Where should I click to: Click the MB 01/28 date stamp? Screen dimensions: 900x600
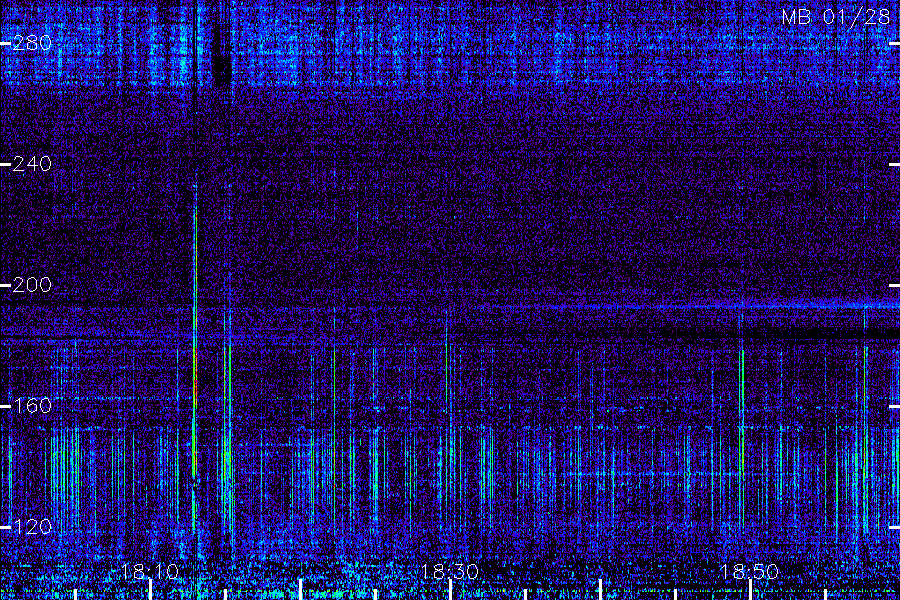[836, 17]
